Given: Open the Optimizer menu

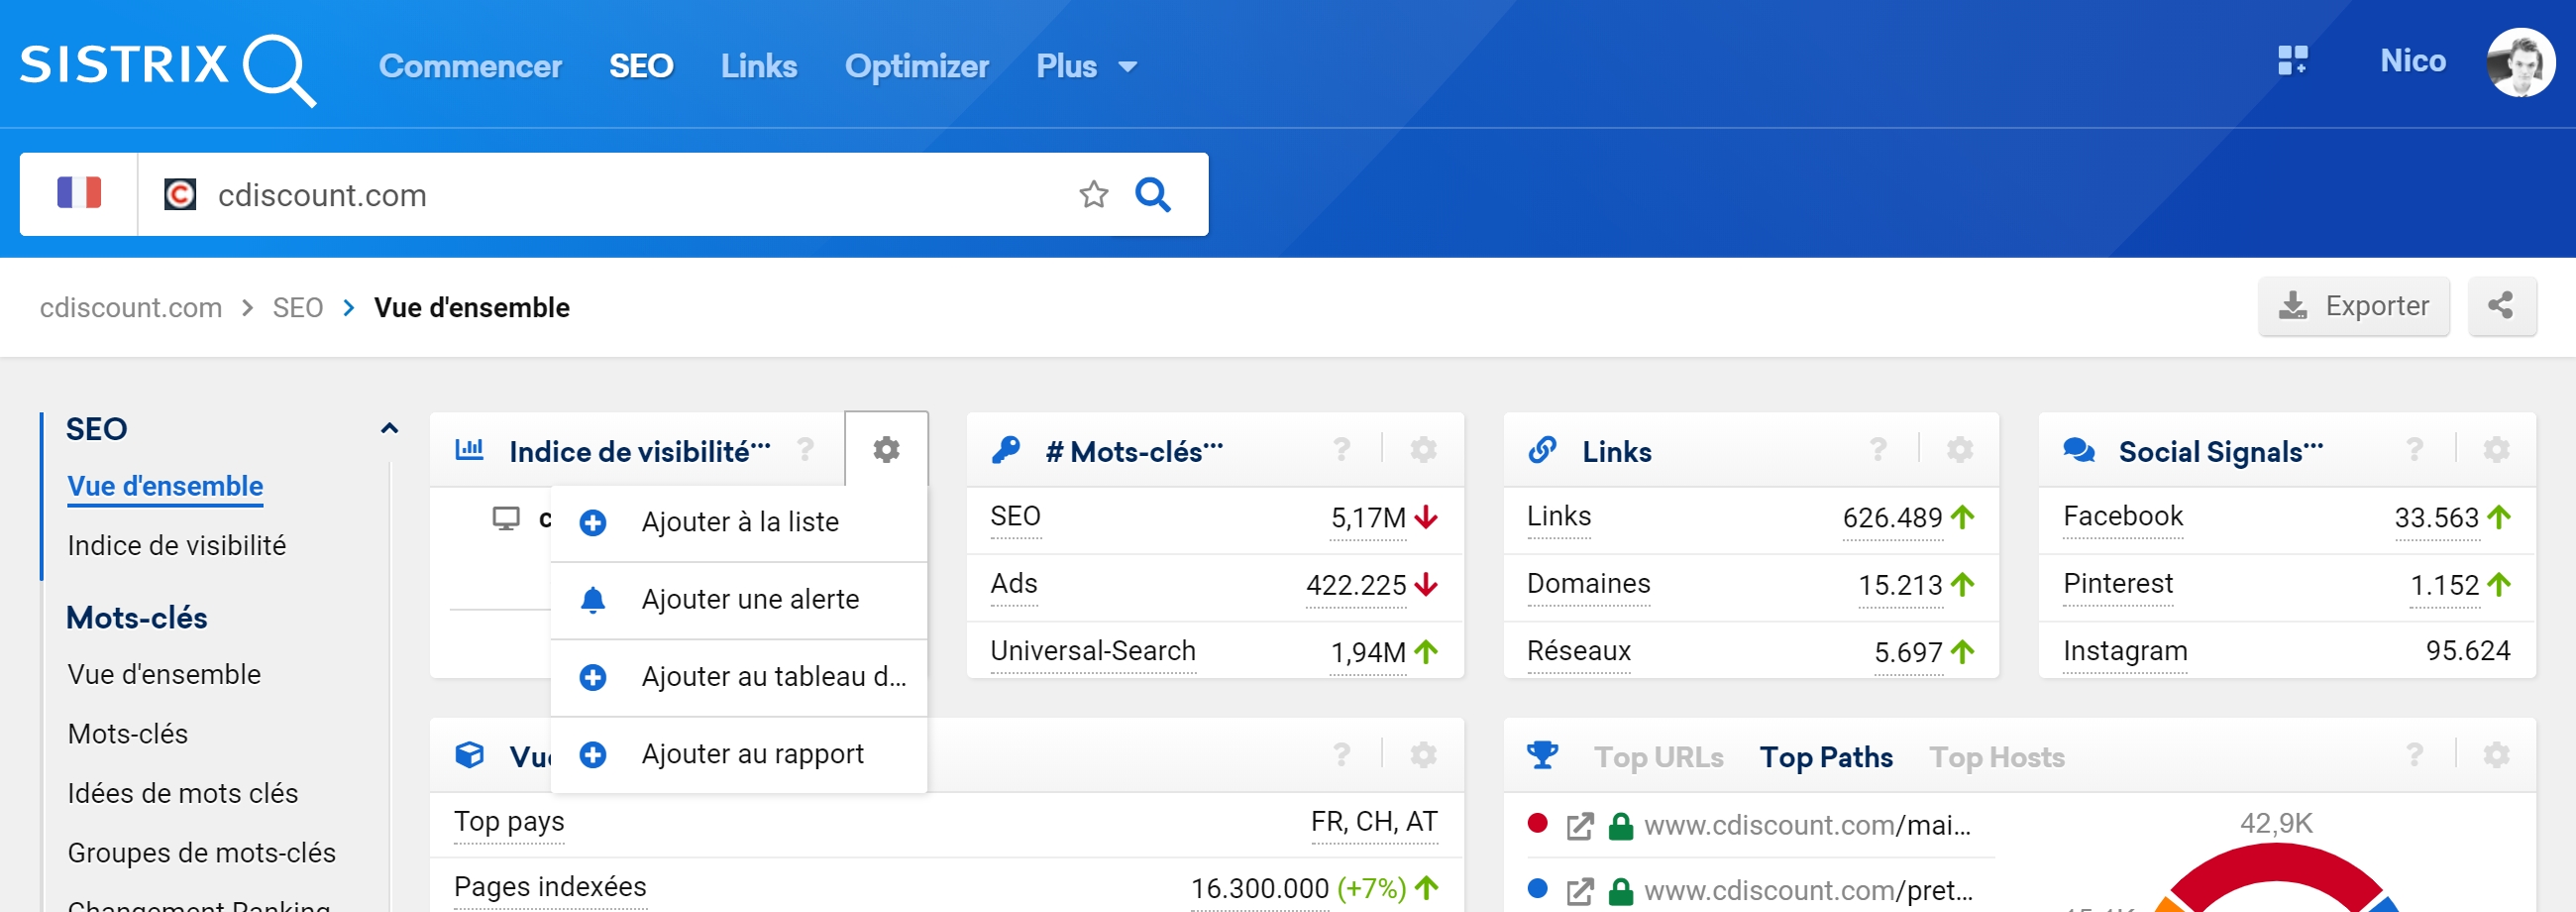Looking at the screenshot, I should pyautogui.click(x=916, y=66).
